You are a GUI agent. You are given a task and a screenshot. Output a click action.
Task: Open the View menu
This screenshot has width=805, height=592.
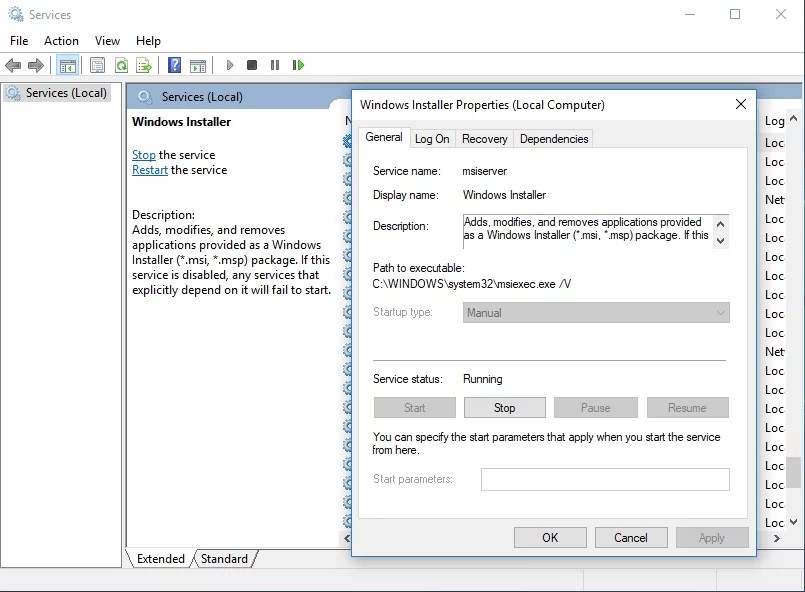coord(107,41)
